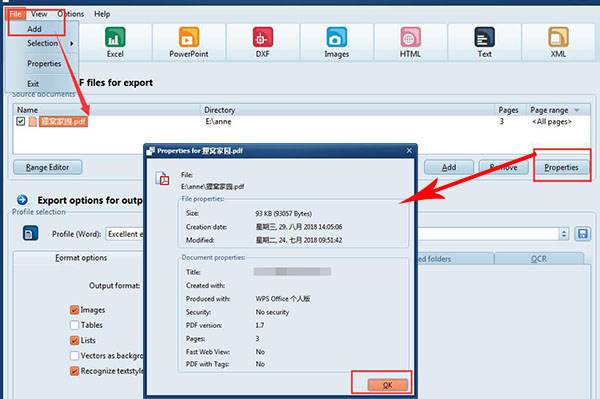Image resolution: width=600 pixels, height=399 pixels.
Task: Pick the DXF export format icon
Action: [262, 37]
